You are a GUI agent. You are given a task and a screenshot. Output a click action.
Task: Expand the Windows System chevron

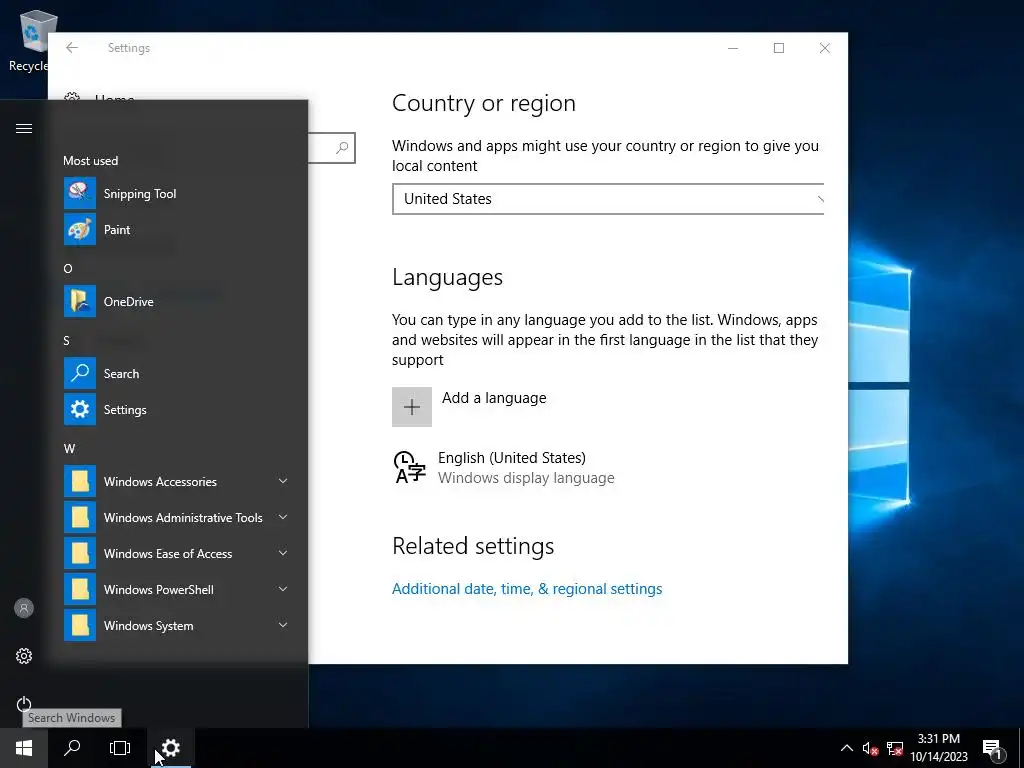pos(283,625)
